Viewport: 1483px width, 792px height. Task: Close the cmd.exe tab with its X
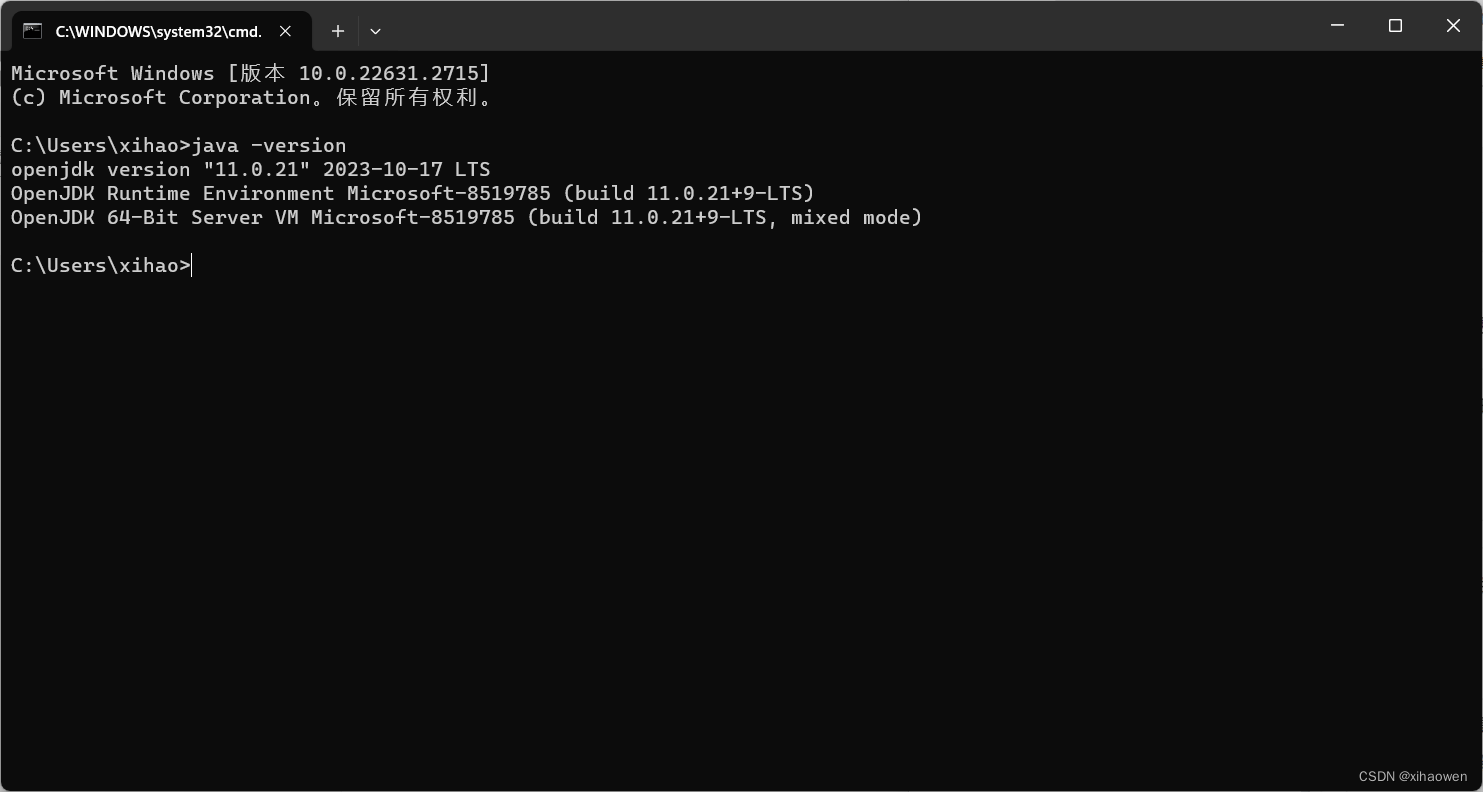tap(285, 31)
